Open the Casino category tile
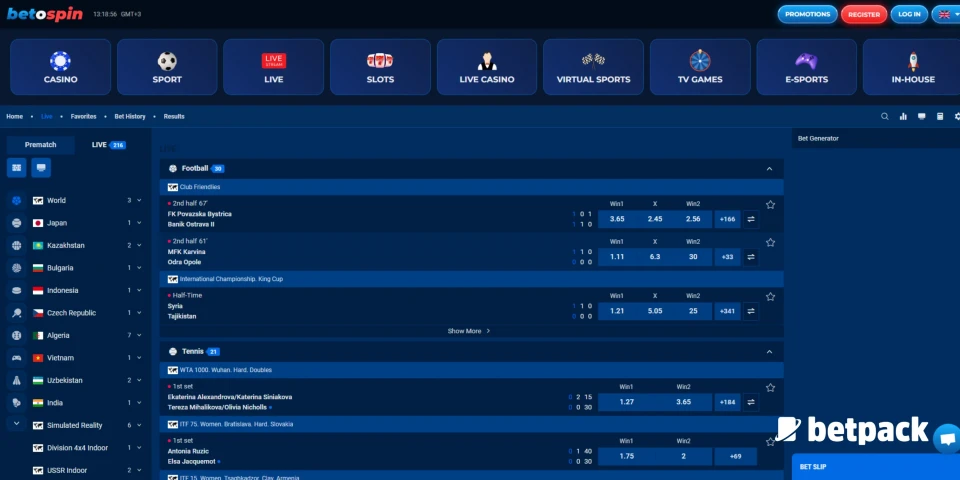This screenshot has height=480, width=960. coord(61,67)
